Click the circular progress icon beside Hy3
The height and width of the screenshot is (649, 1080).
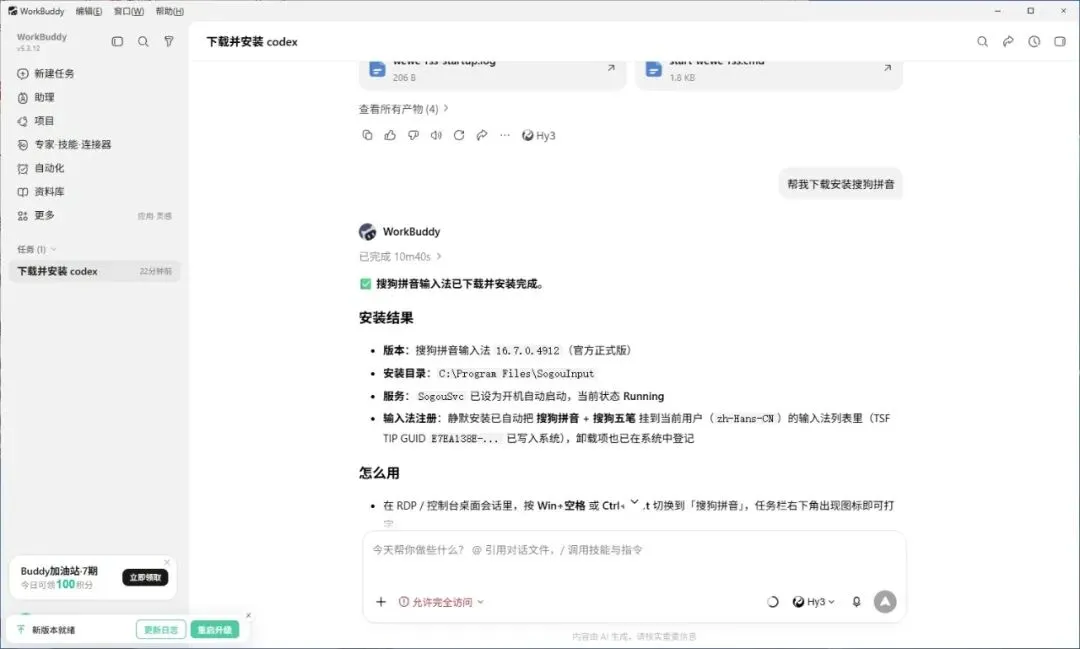coord(773,601)
